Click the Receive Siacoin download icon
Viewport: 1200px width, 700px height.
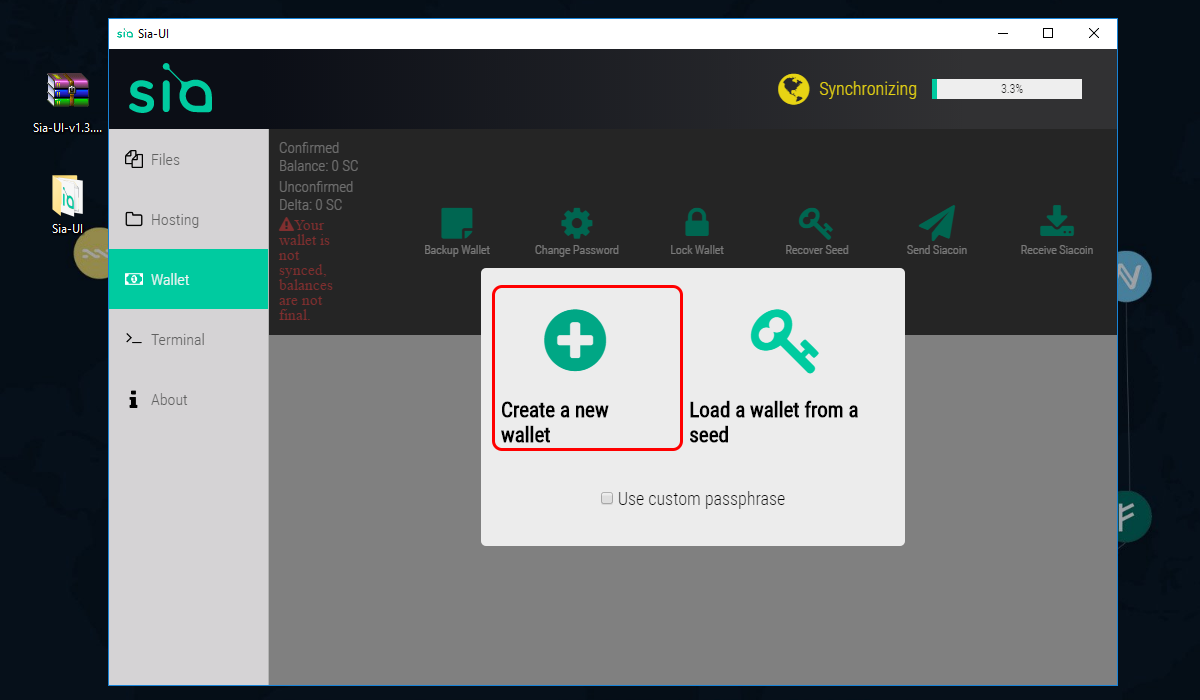(1057, 223)
